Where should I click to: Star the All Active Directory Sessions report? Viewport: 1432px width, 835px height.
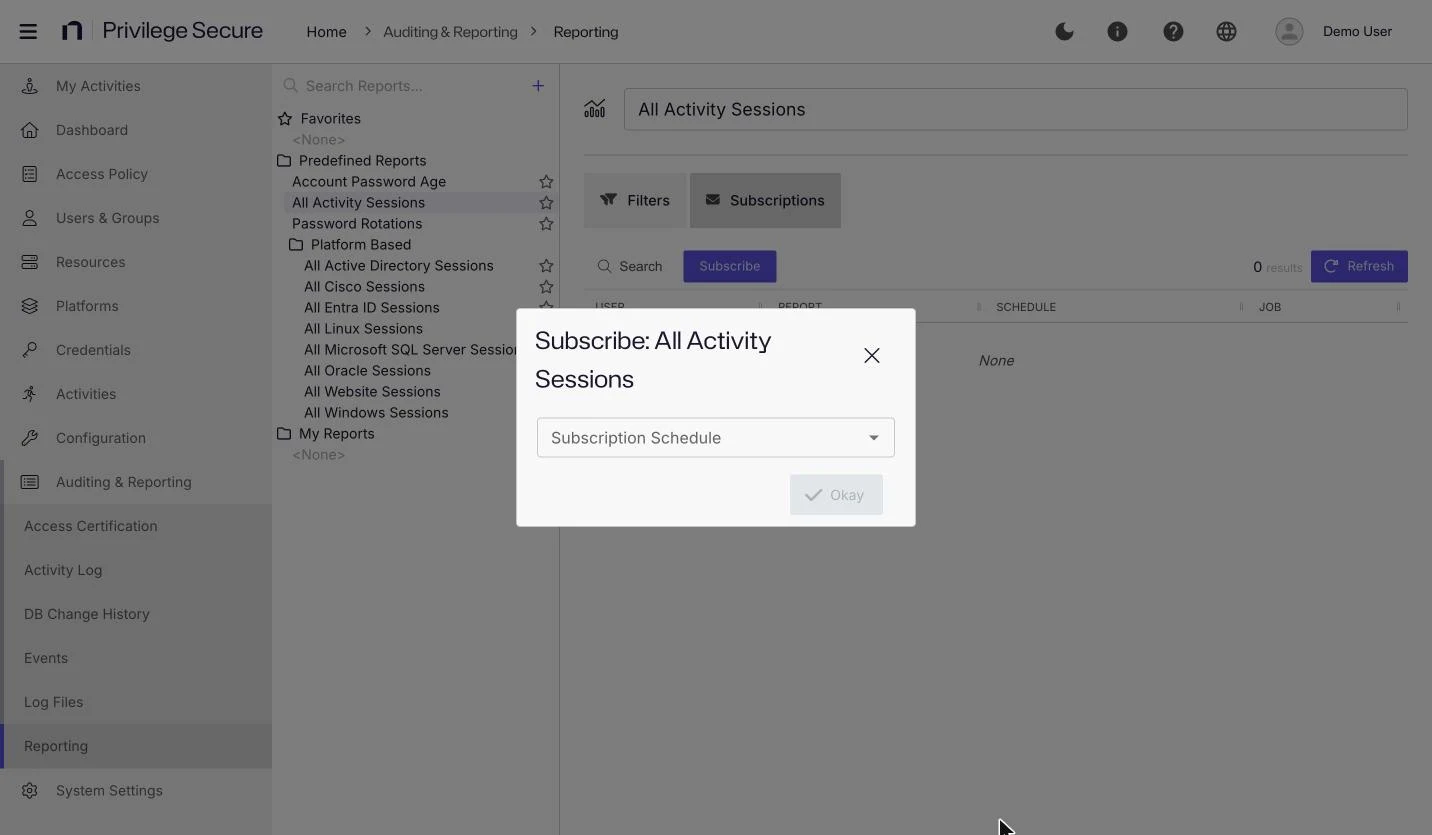tap(546, 266)
